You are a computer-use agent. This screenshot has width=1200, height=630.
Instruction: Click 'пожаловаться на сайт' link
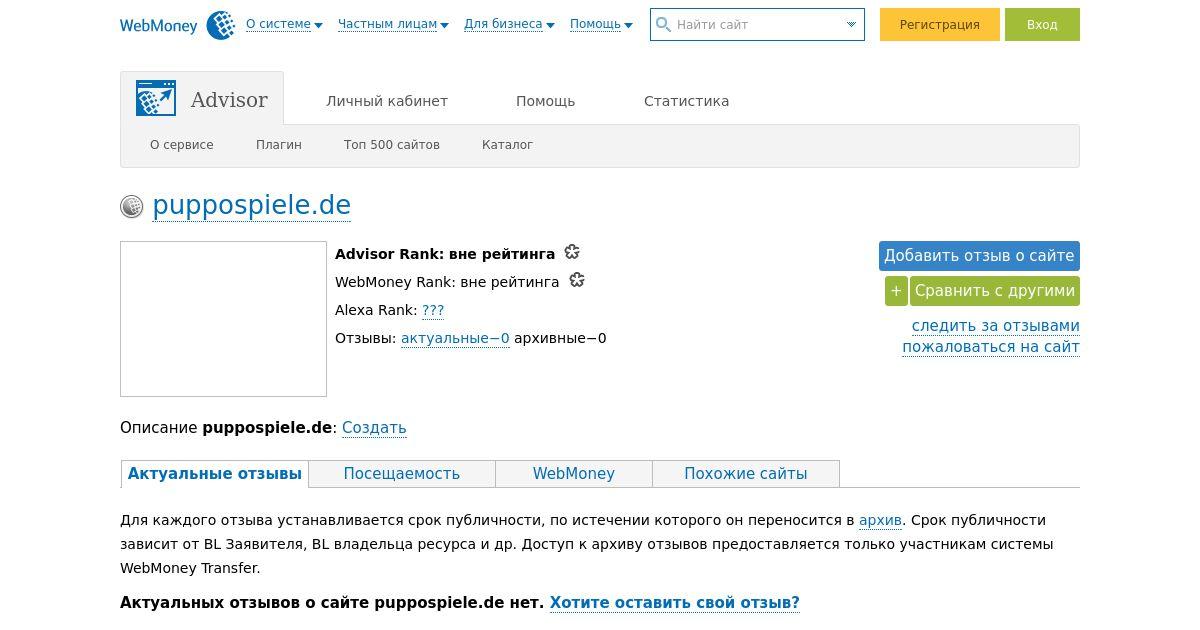[x=991, y=347]
